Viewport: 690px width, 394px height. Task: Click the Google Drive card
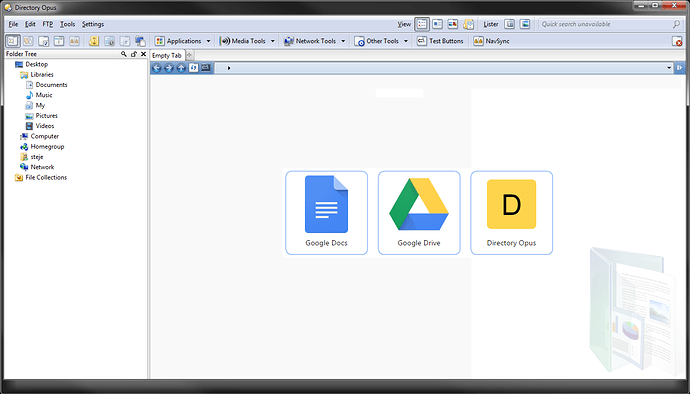[x=419, y=213]
